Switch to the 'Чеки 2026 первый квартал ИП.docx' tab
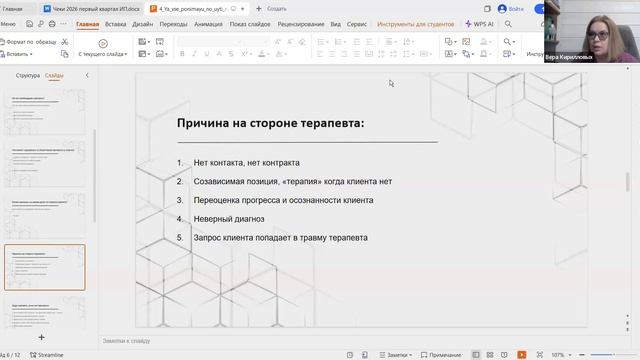The width and height of the screenshot is (640, 360). (92, 9)
